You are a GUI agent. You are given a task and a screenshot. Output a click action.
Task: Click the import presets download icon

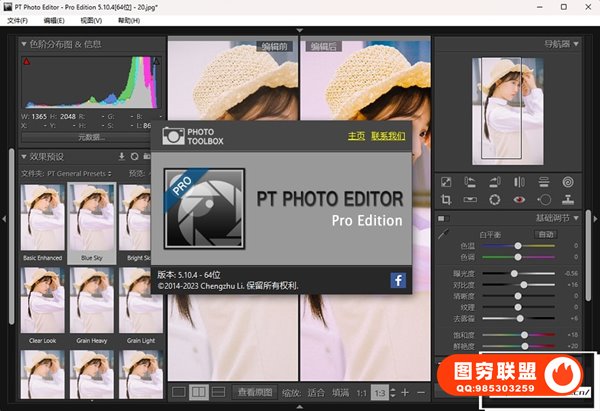(x=121, y=156)
